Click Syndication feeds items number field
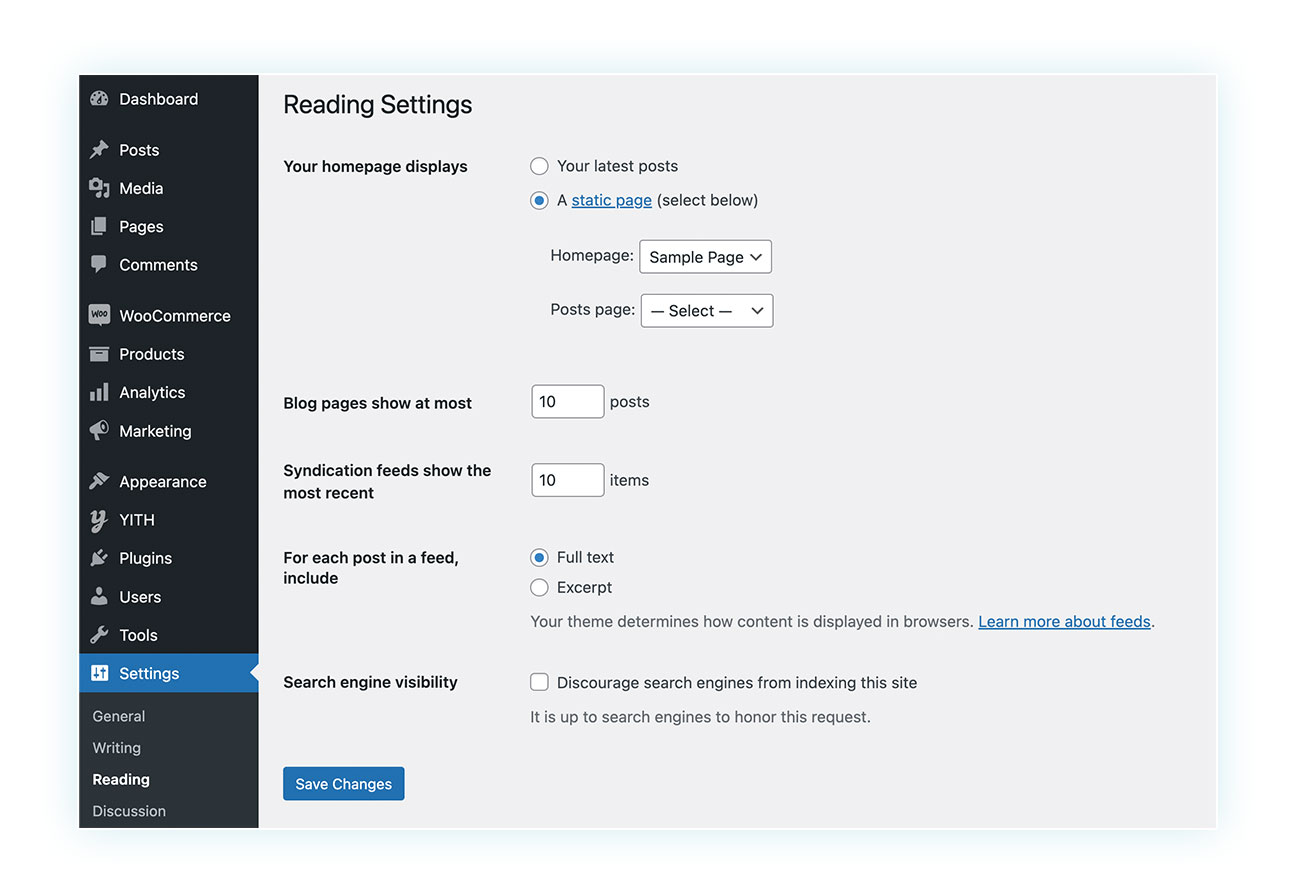This screenshot has height=891, width=1300. tap(568, 480)
